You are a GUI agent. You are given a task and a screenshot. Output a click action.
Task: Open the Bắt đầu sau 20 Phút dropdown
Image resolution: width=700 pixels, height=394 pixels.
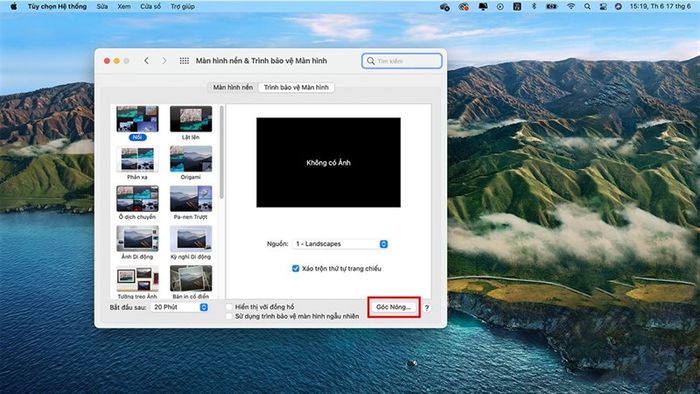[179, 307]
